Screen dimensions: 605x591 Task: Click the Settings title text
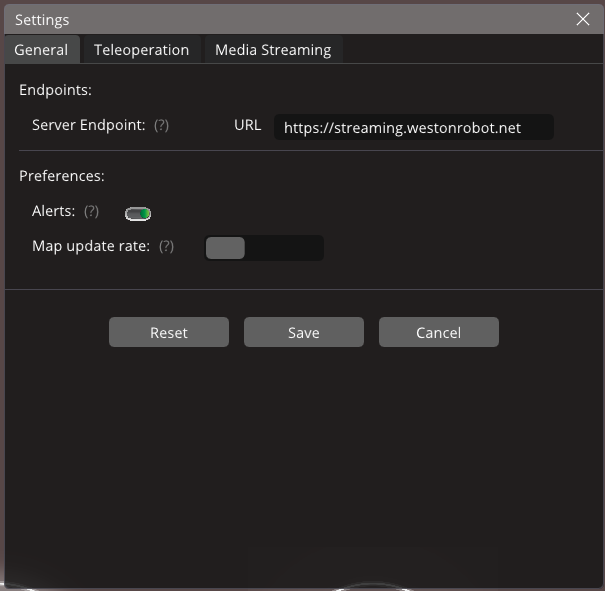point(42,20)
